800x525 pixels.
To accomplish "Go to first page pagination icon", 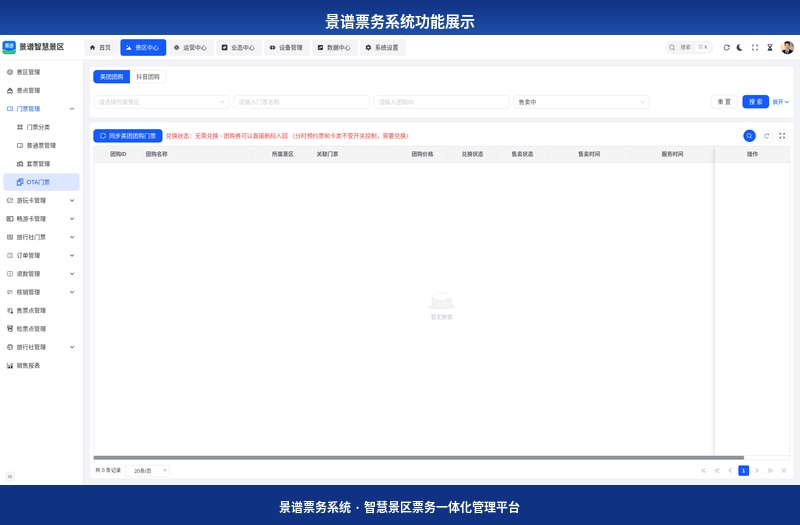I will click(x=704, y=470).
